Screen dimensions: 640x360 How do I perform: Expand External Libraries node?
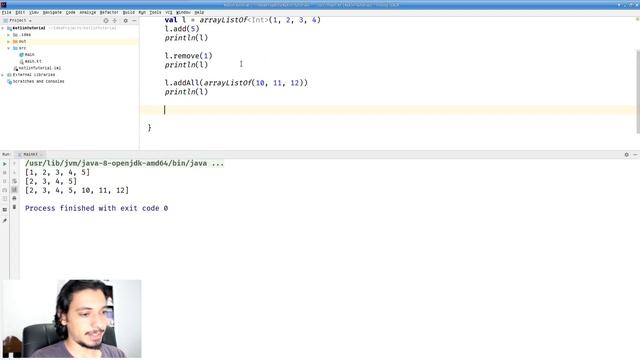[3, 75]
